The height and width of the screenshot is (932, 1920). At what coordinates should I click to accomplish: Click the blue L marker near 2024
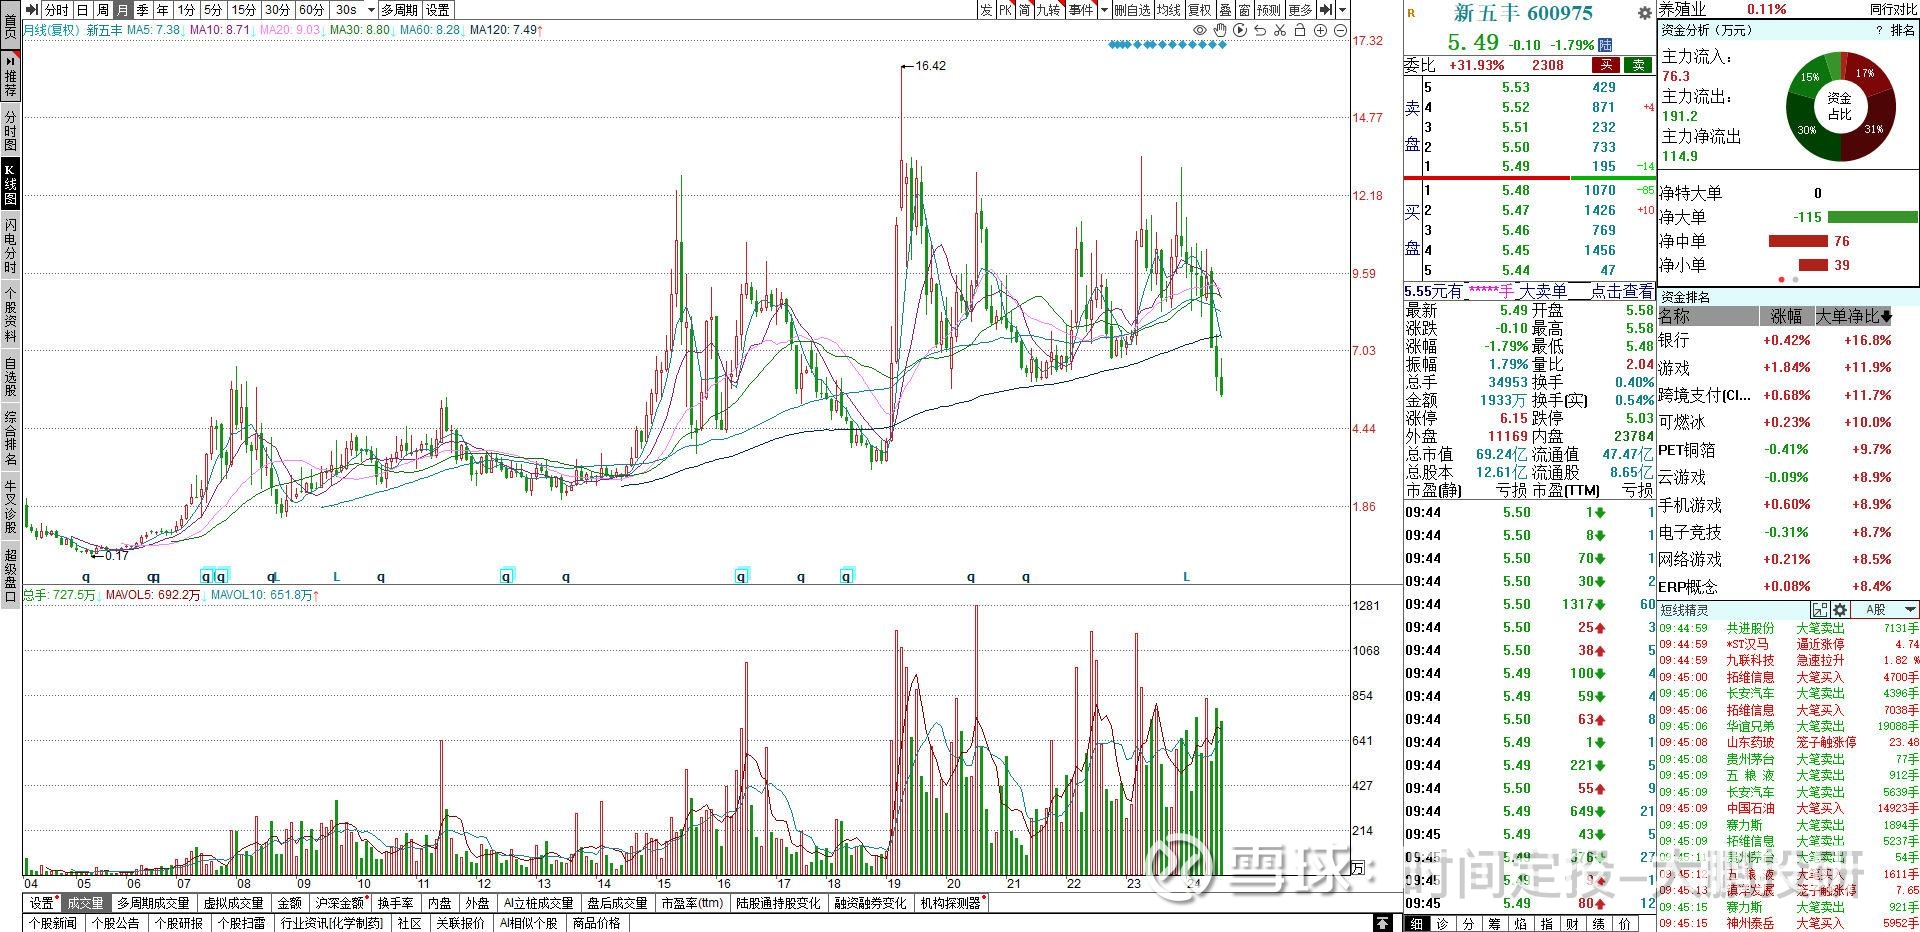1187,577
